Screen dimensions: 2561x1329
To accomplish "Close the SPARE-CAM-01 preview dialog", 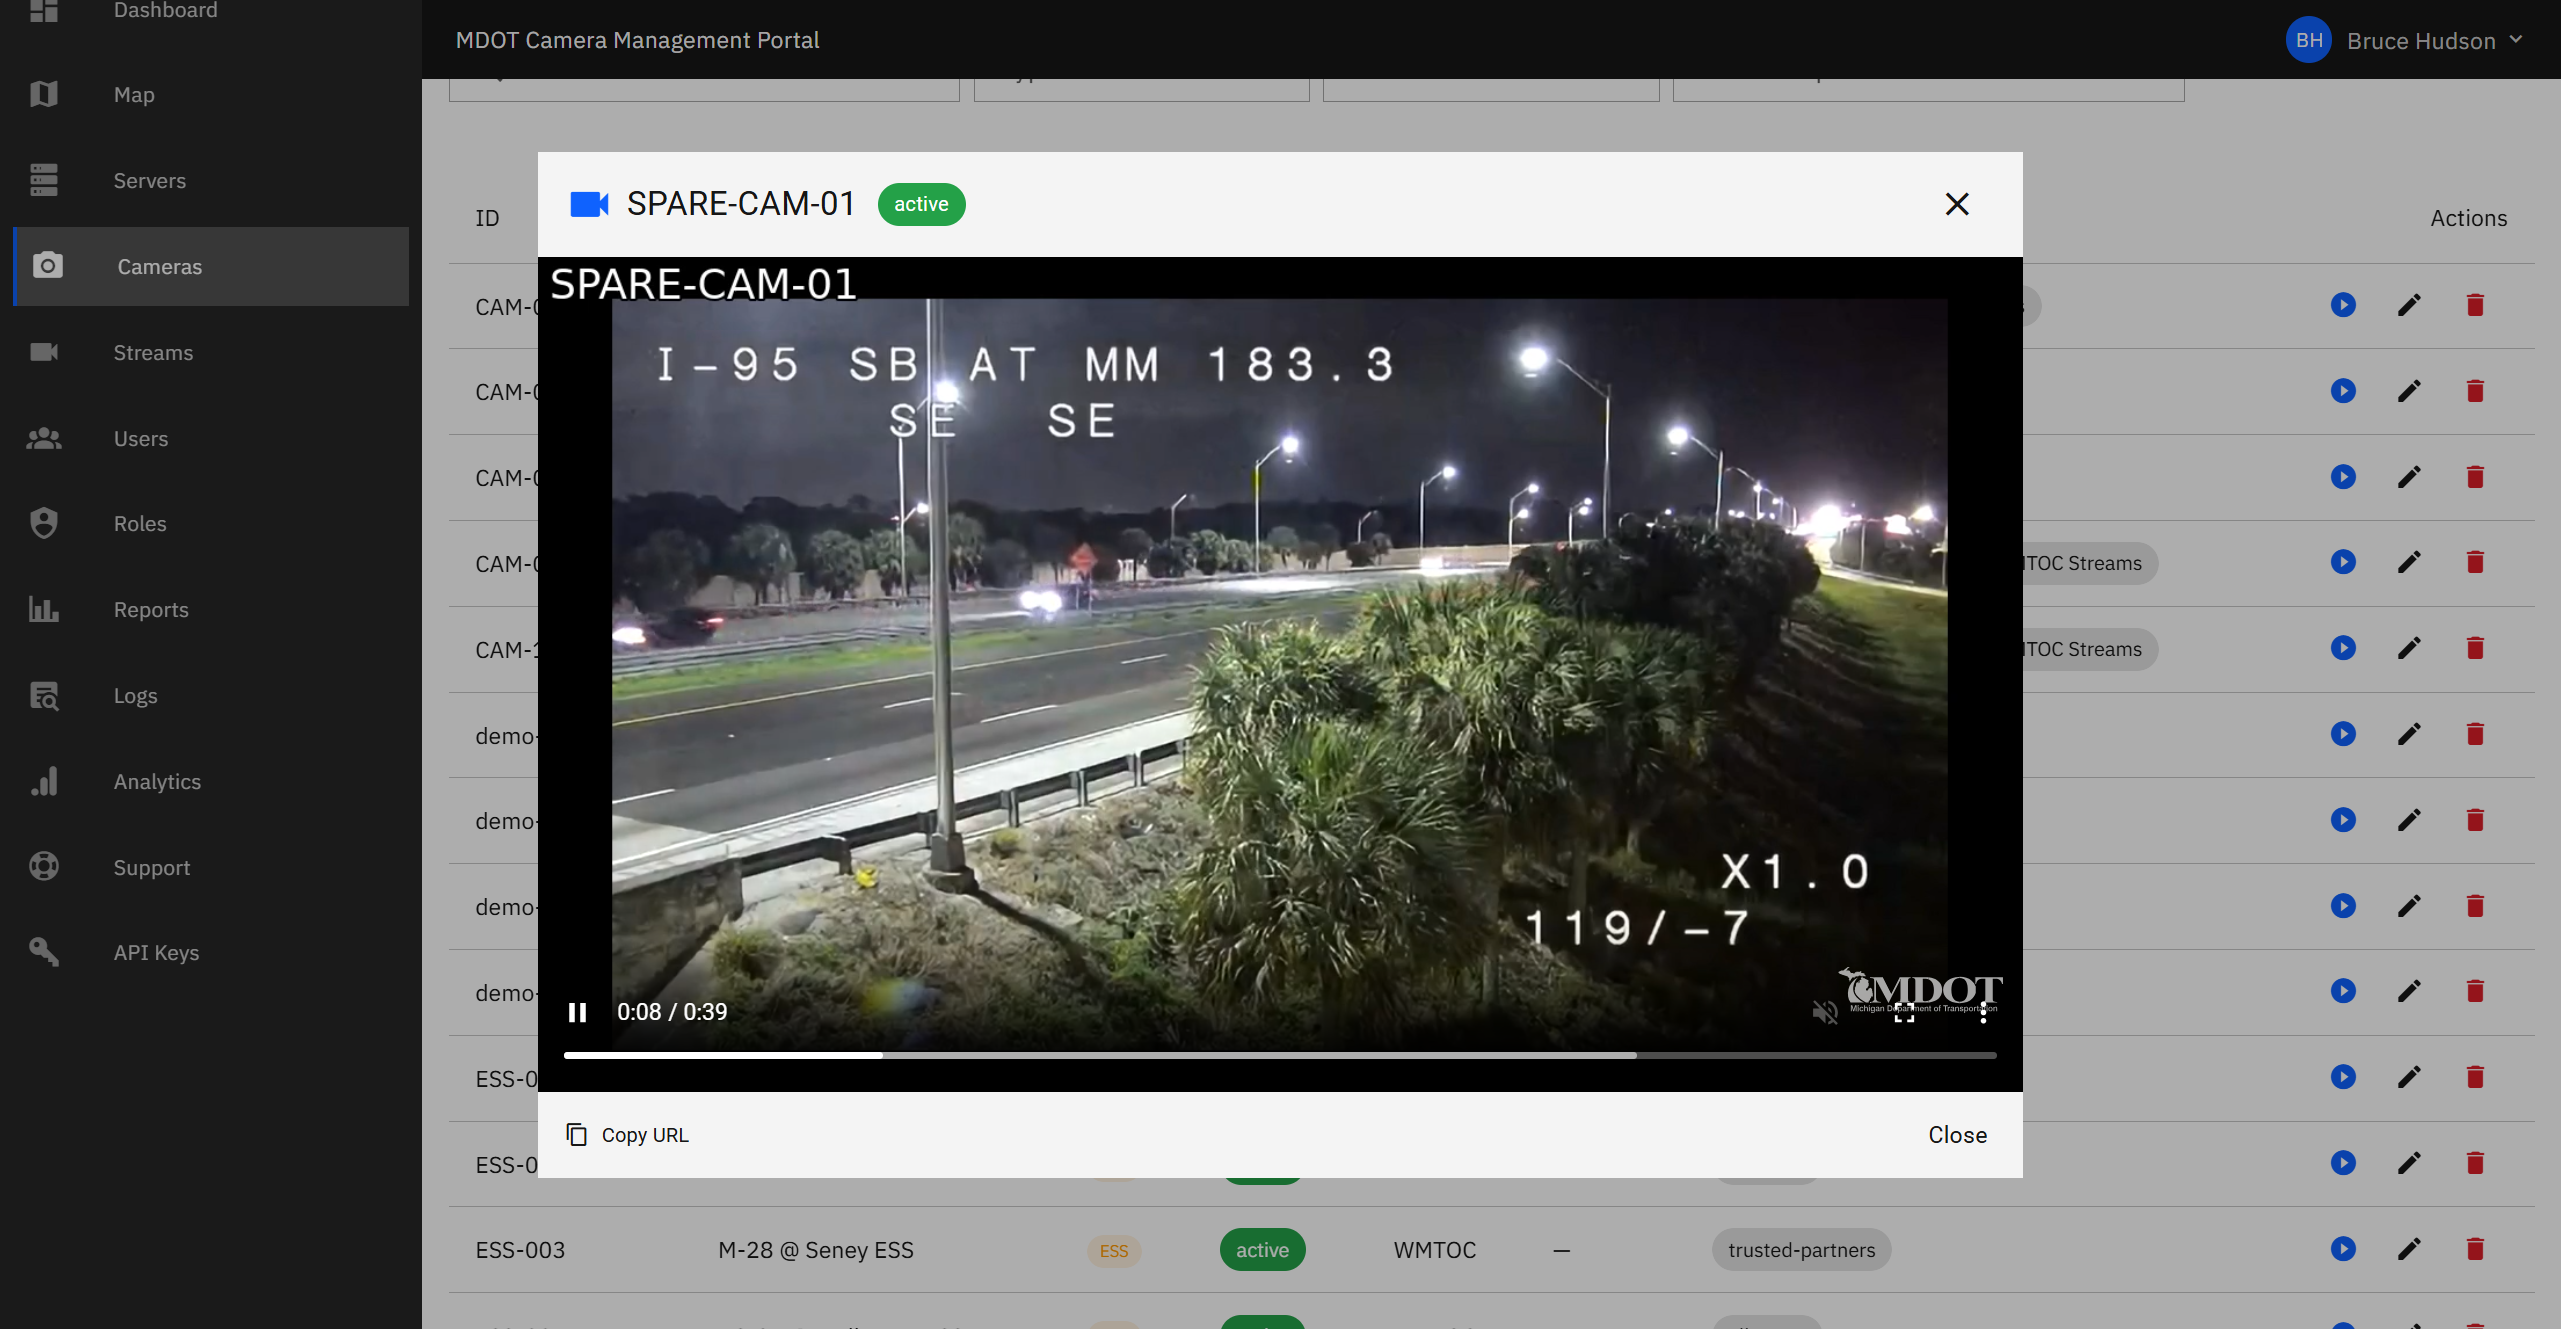I will 1956,204.
